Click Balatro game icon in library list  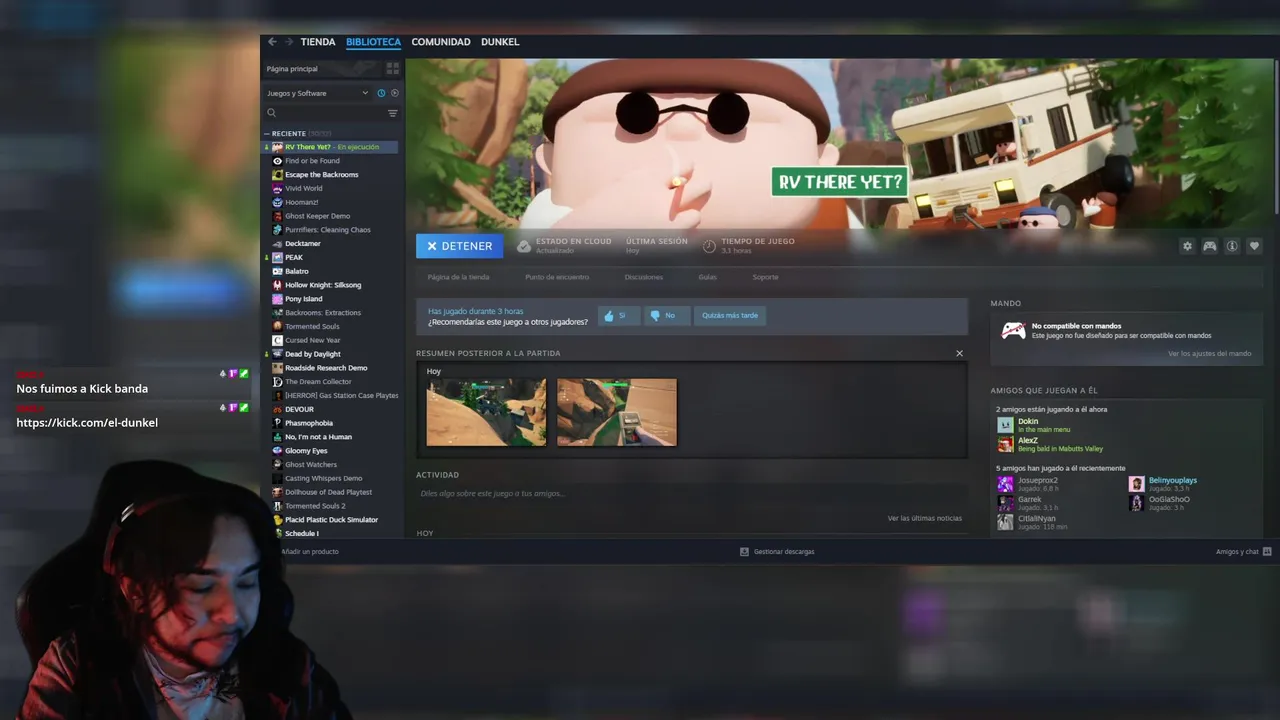click(277, 271)
